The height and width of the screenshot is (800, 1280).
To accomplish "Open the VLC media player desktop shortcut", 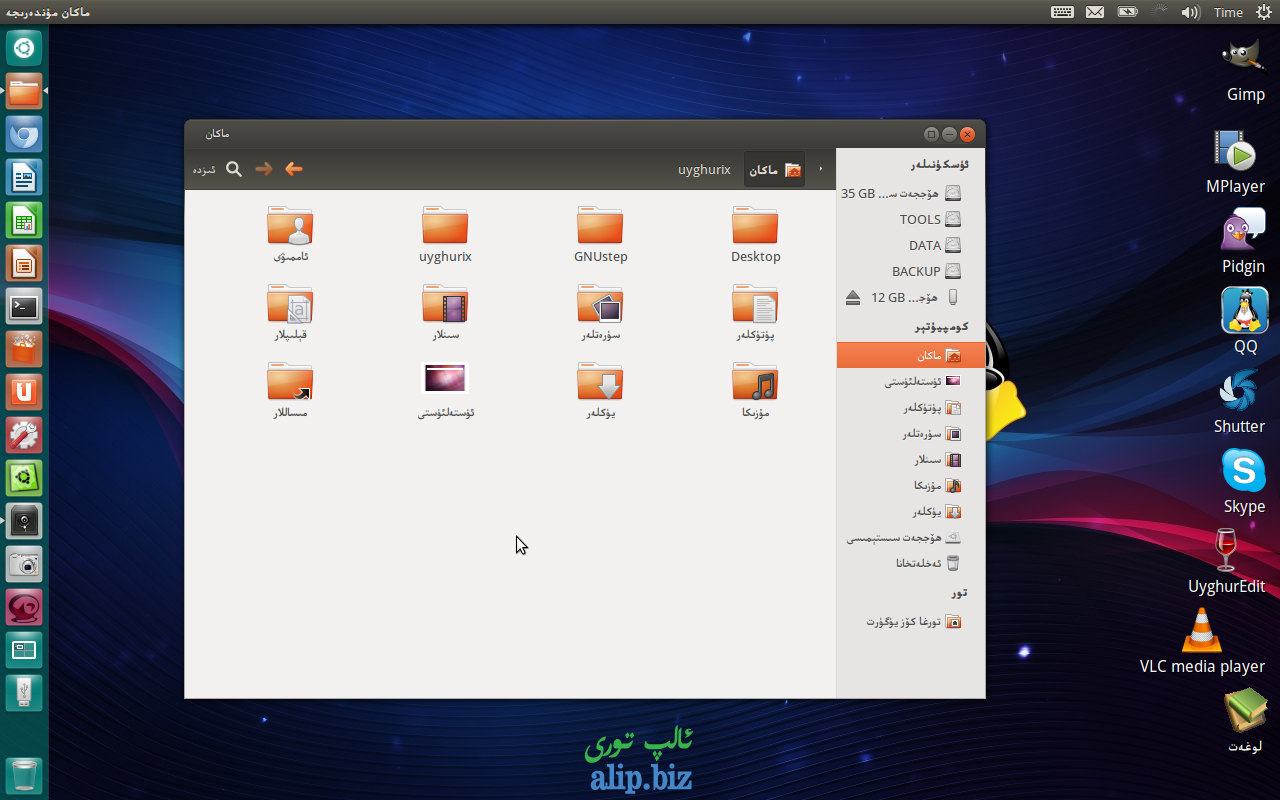I will click(x=1202, y=642).
